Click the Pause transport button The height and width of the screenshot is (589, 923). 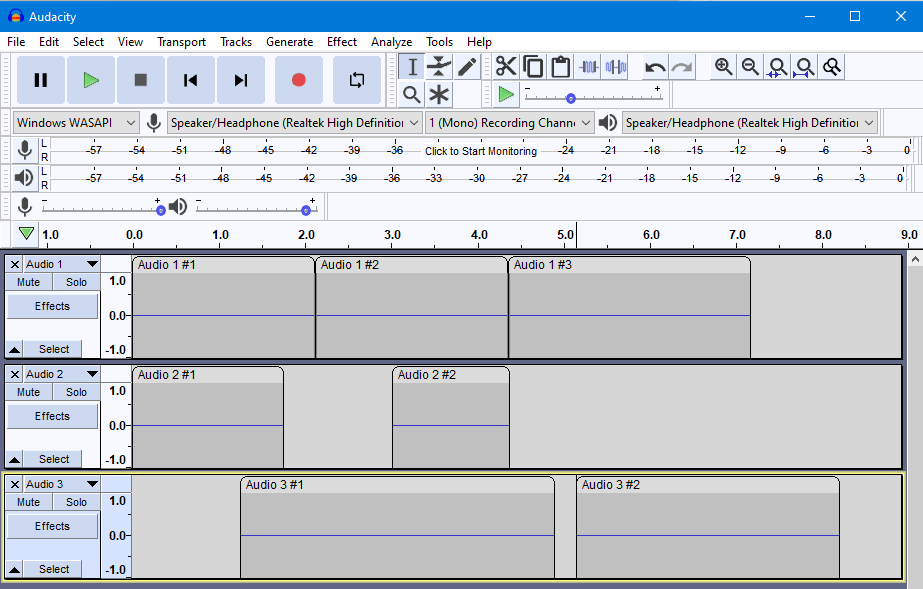coord(41,80)
